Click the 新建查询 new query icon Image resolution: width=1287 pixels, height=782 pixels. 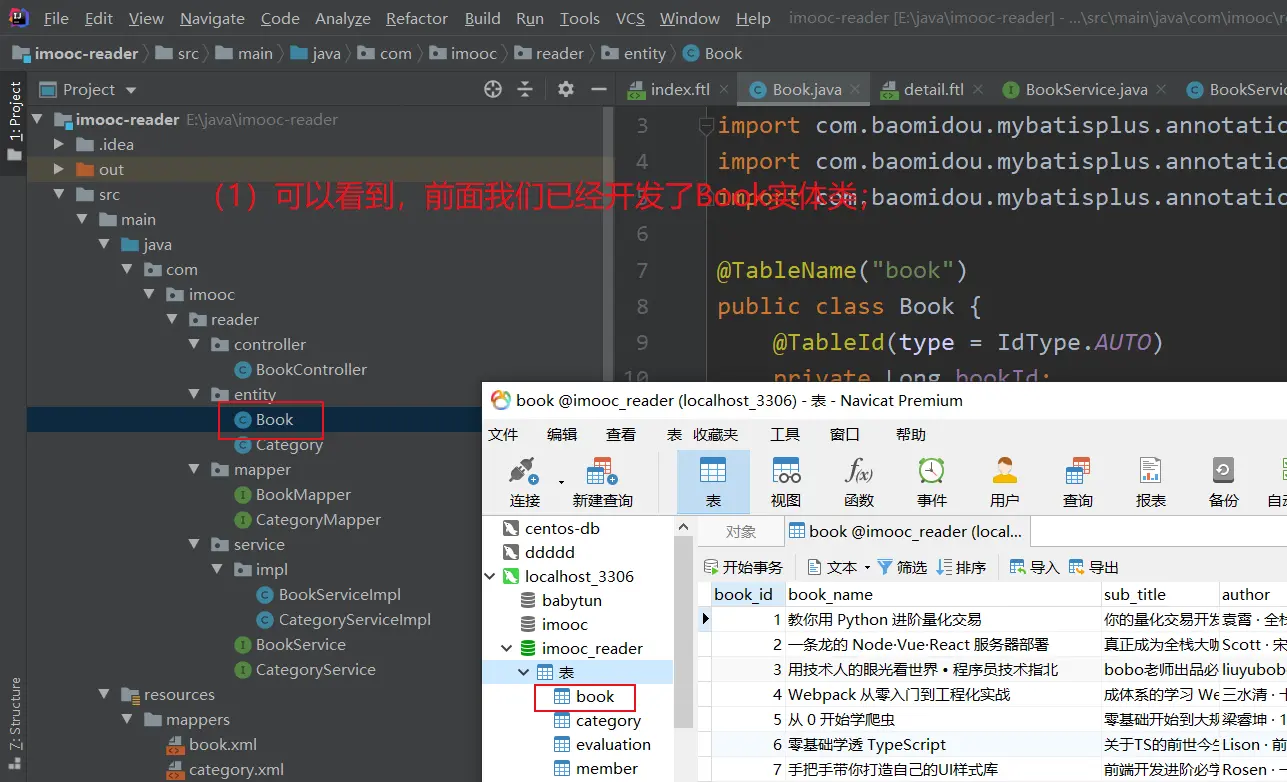602,471
